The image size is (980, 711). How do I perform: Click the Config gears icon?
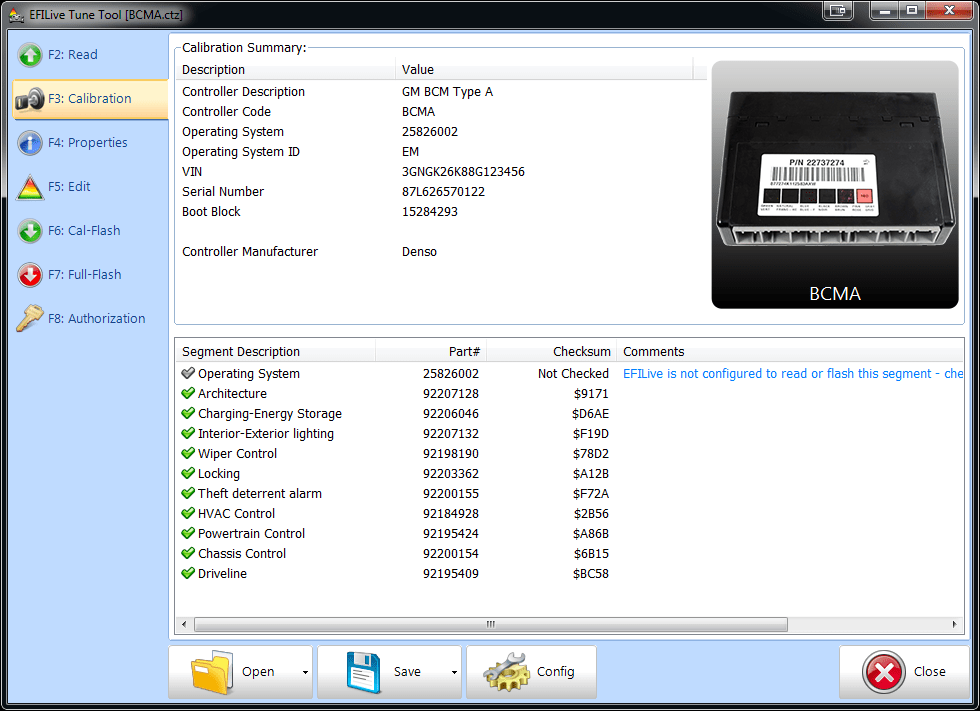[508, 671]
